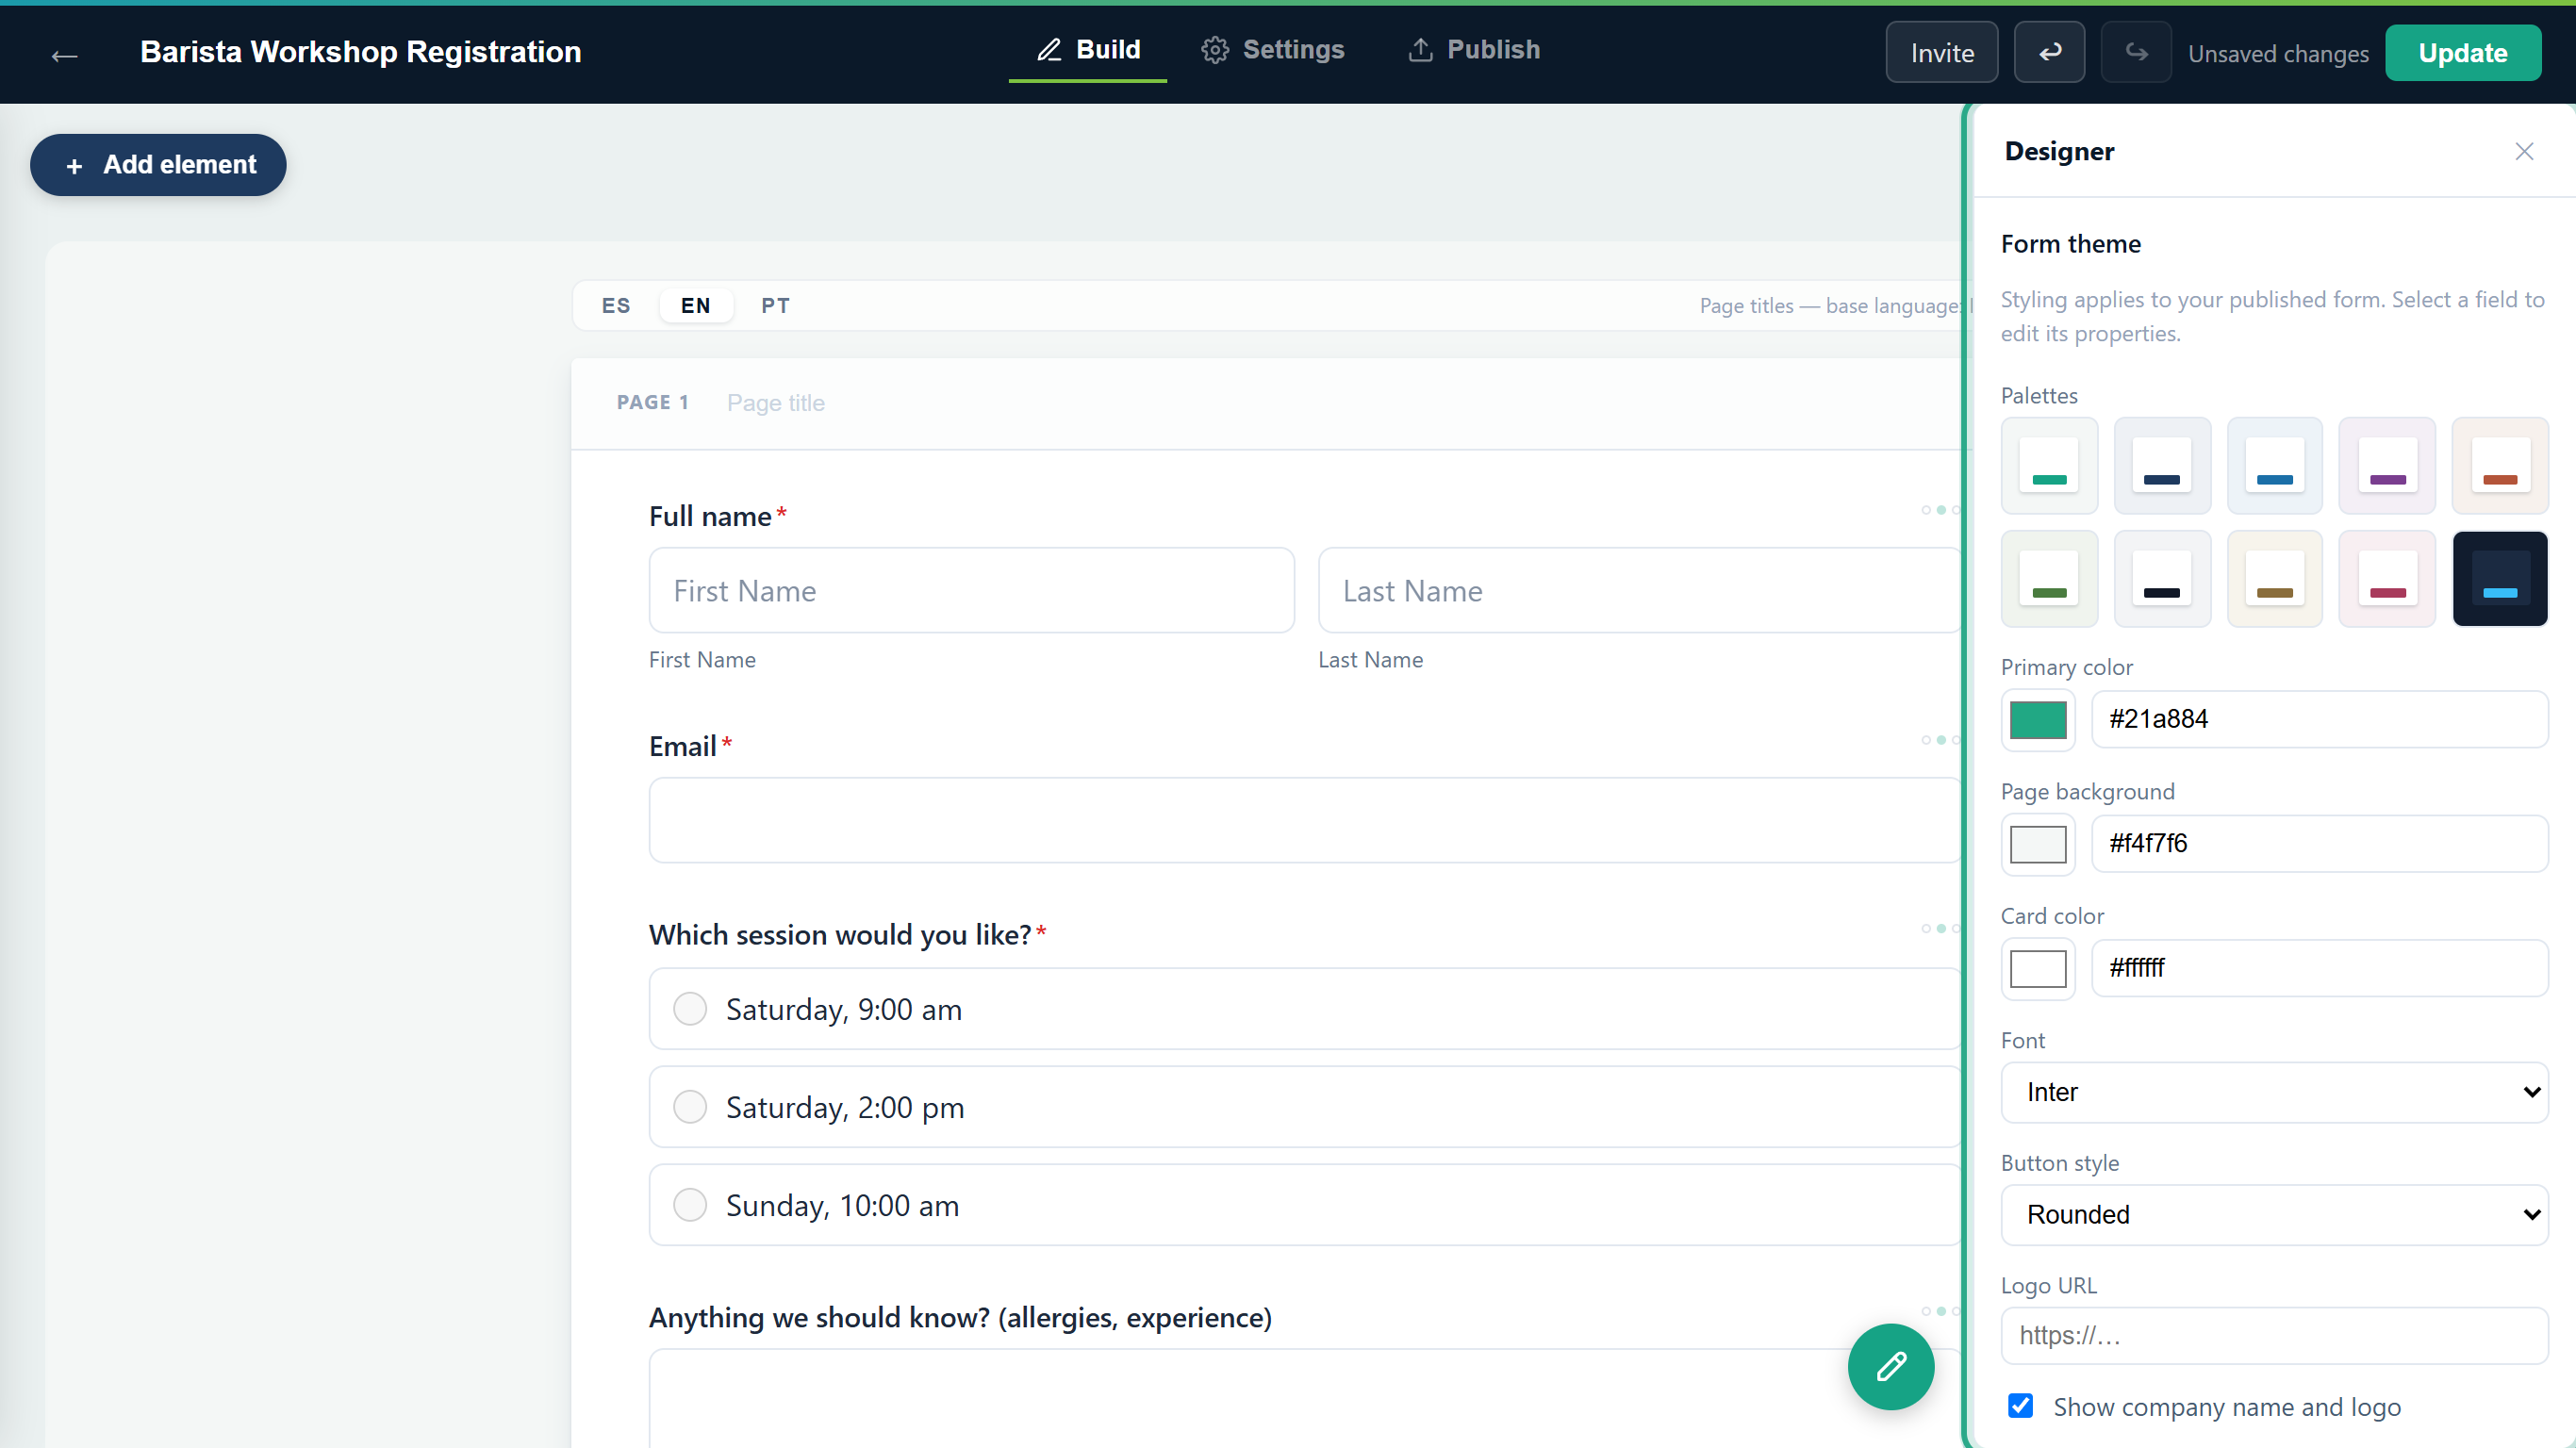Choose the dark theme palette swatch
The height and width of the screenshot is (1448, 2576).
[x=2500, y=579]
